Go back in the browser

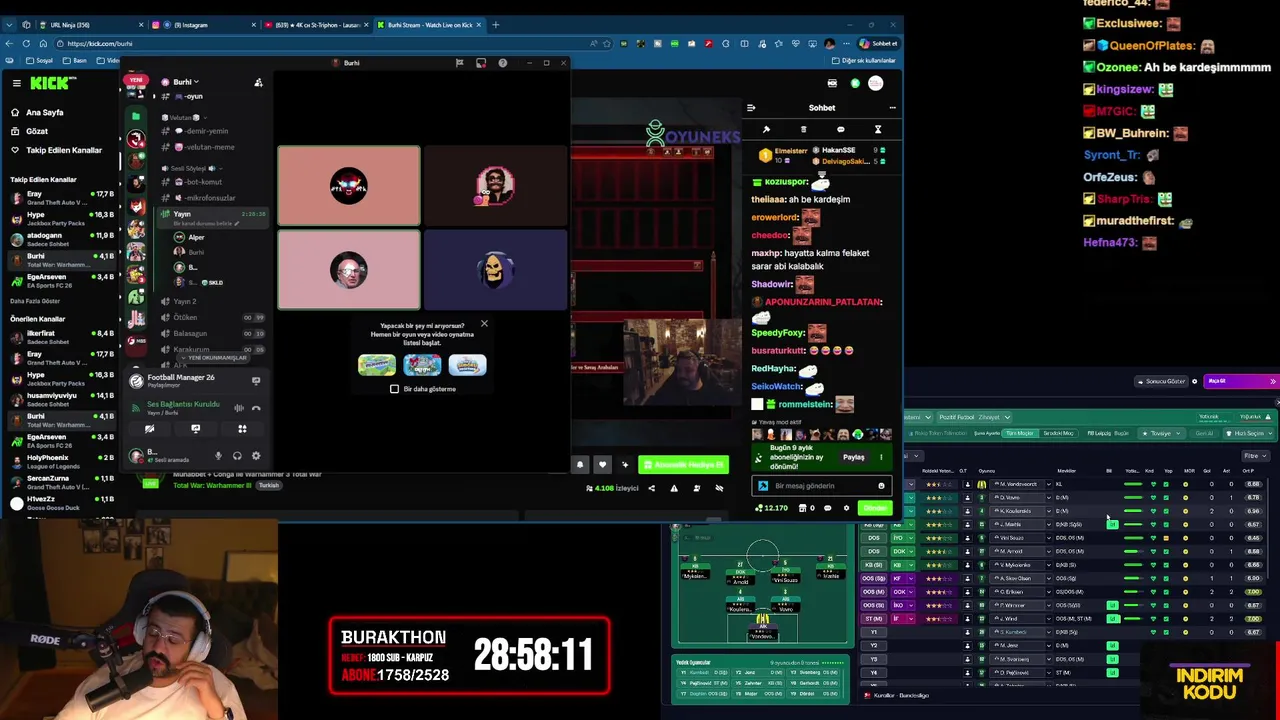click(9, 44)
